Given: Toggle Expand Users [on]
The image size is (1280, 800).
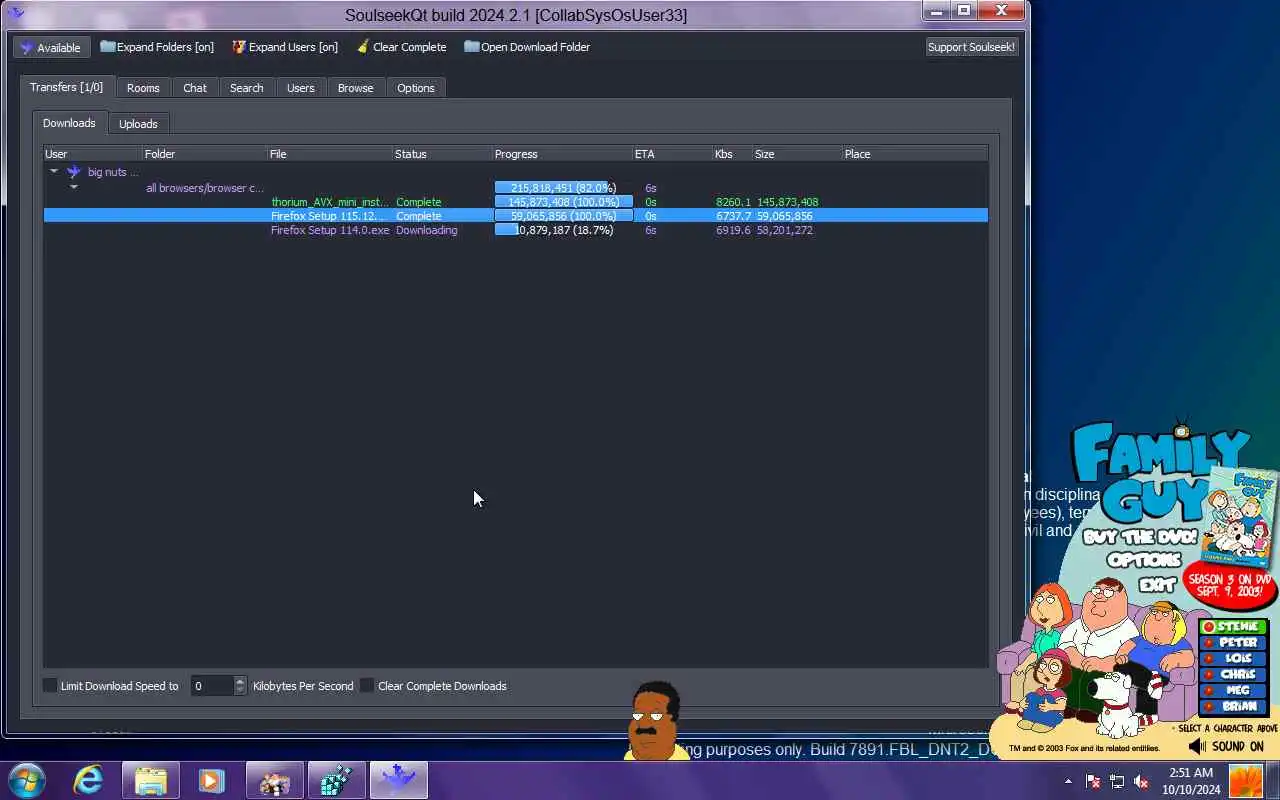Looking at the screenshot, I should pyautogui.click(x=285, y=47).
